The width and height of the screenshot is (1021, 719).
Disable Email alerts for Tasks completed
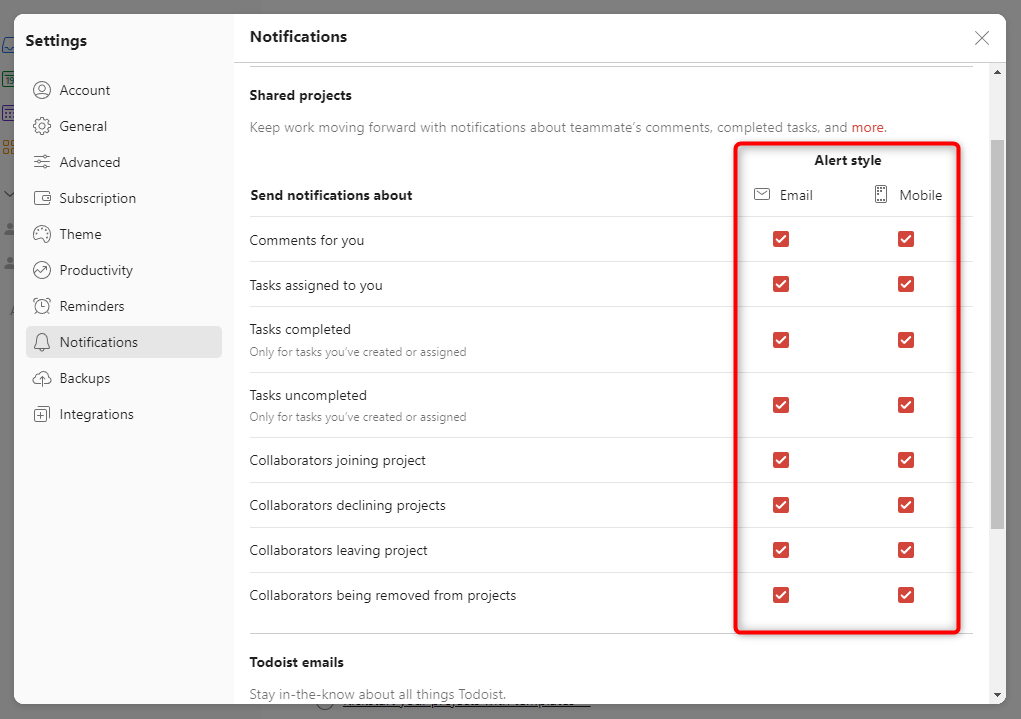[x=781, y=340]
